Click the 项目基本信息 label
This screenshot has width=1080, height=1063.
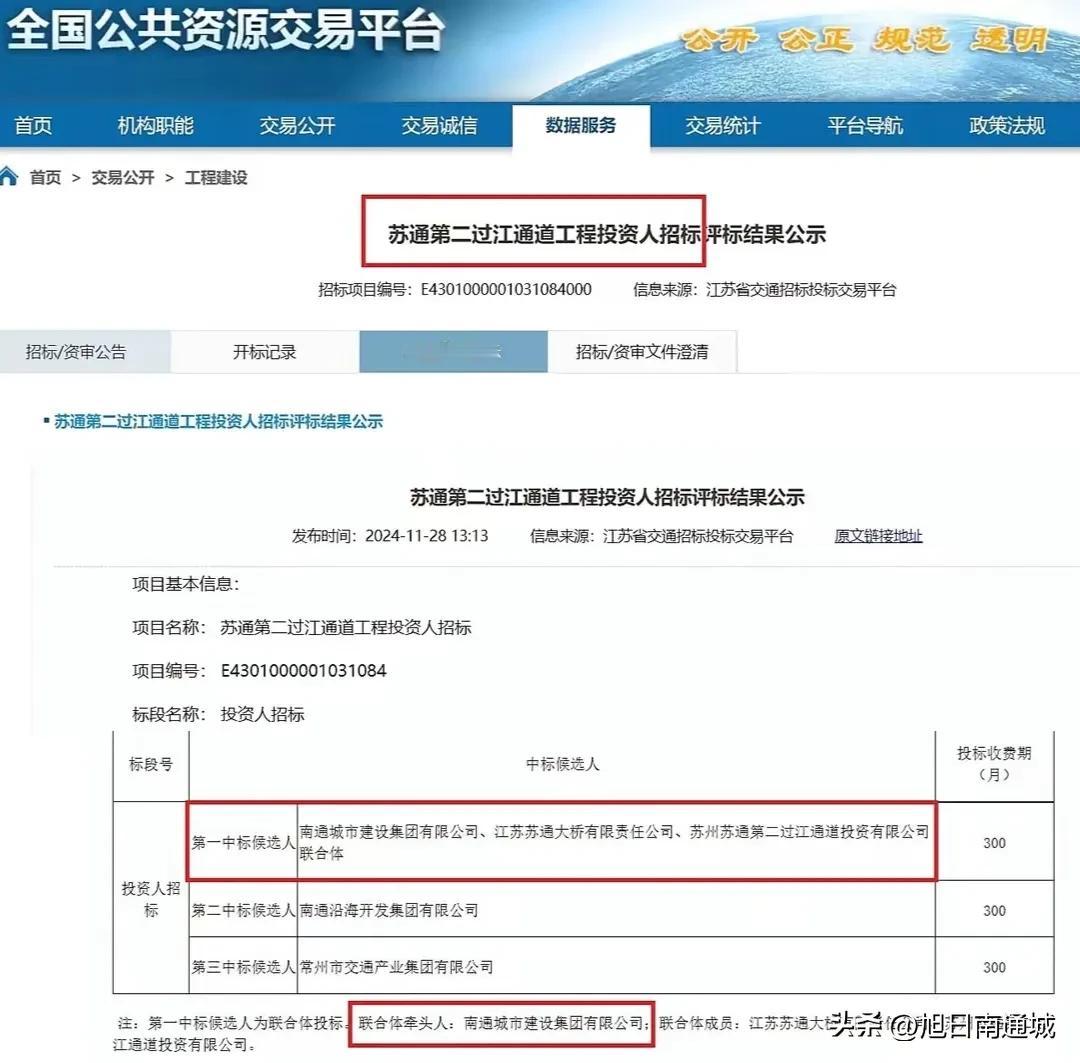click(x=186, y=584)
